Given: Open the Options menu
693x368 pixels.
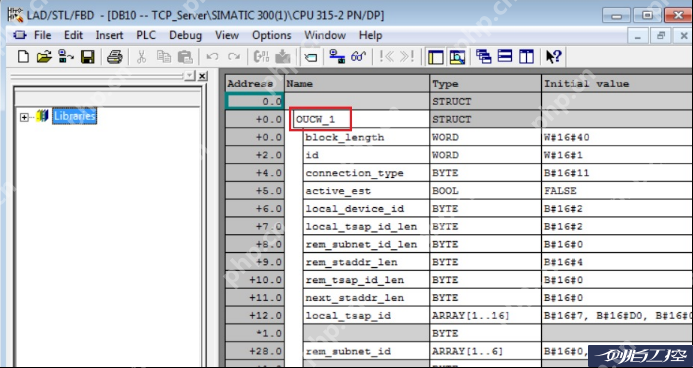Looking at the screenshot, I should 272,35.
